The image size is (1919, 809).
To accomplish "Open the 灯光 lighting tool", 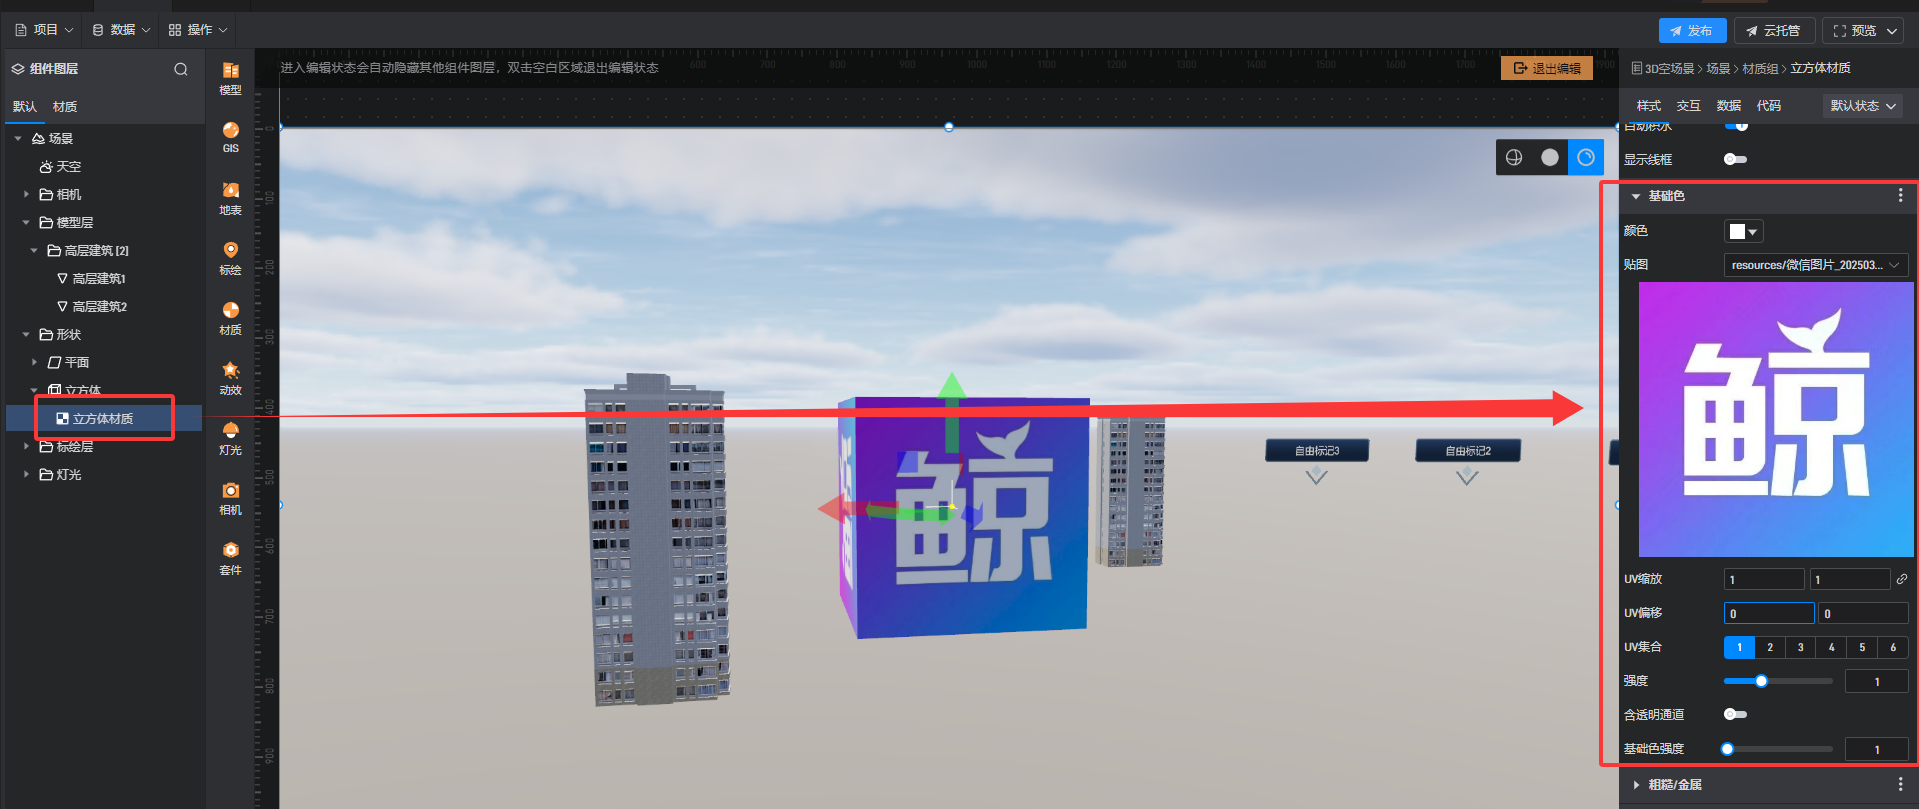I will pos(230,438).
